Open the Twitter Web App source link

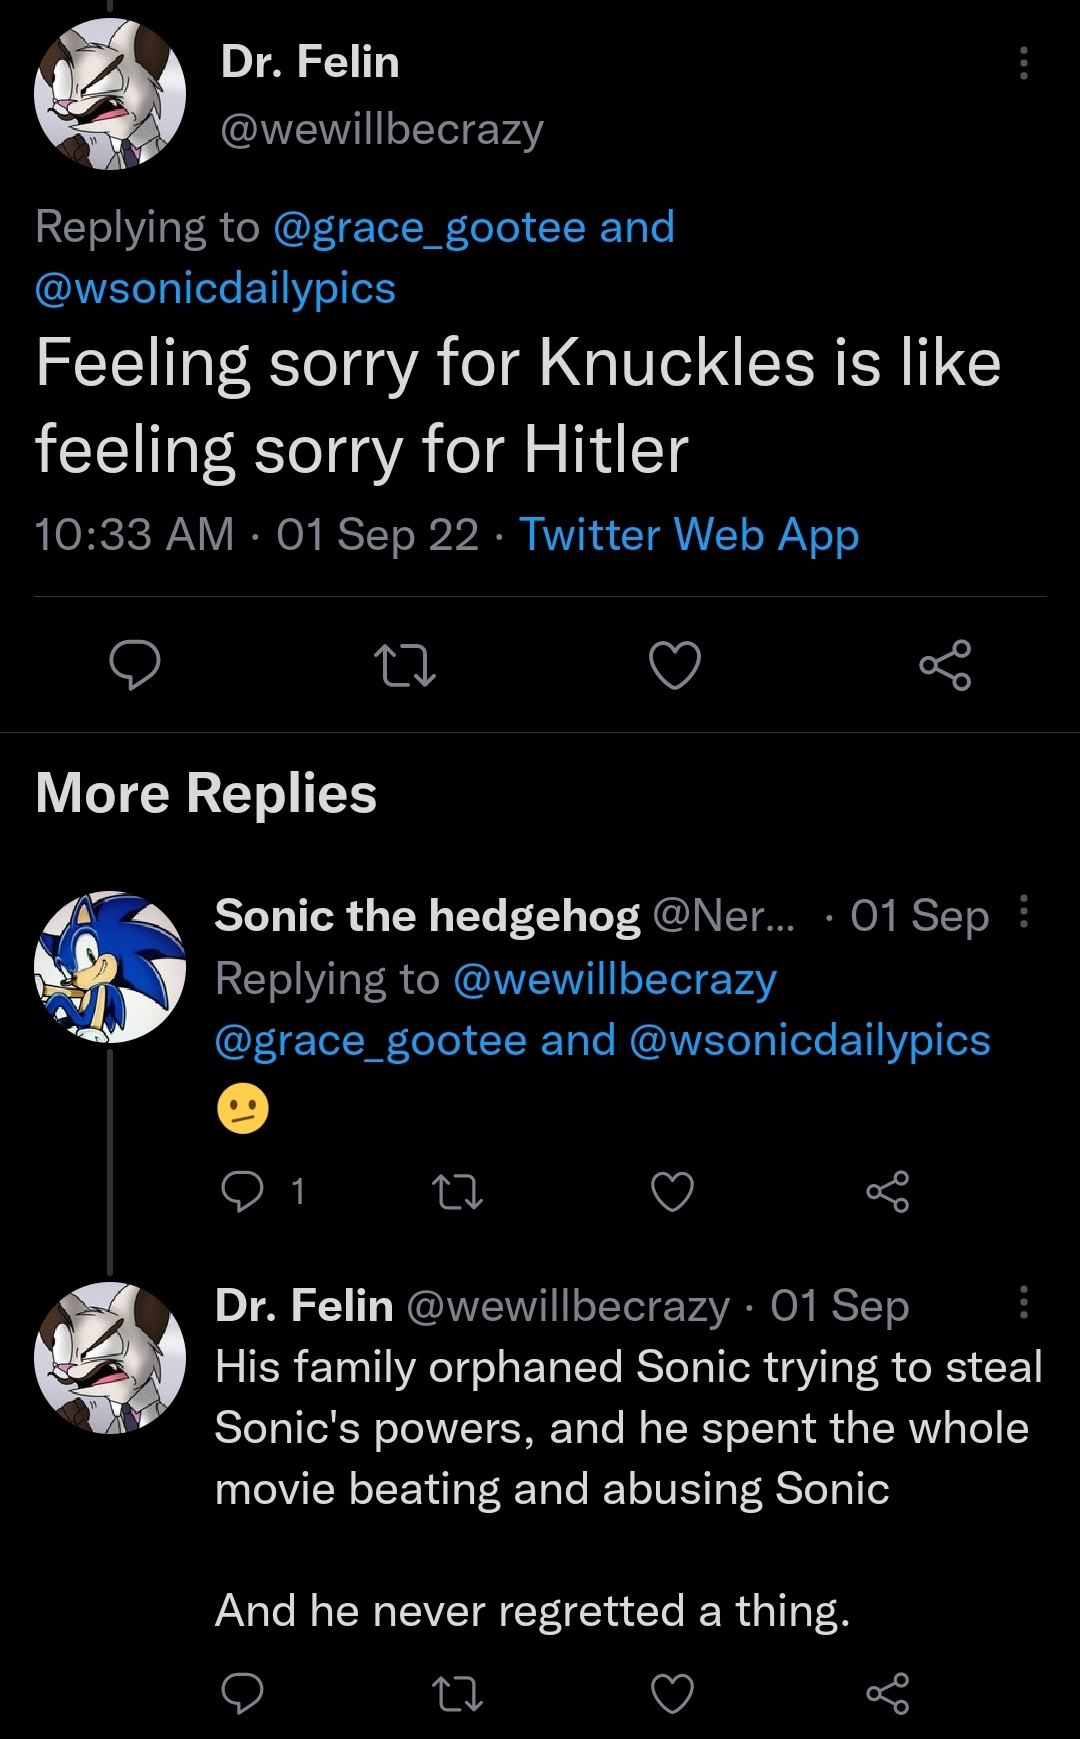[689, 535]
